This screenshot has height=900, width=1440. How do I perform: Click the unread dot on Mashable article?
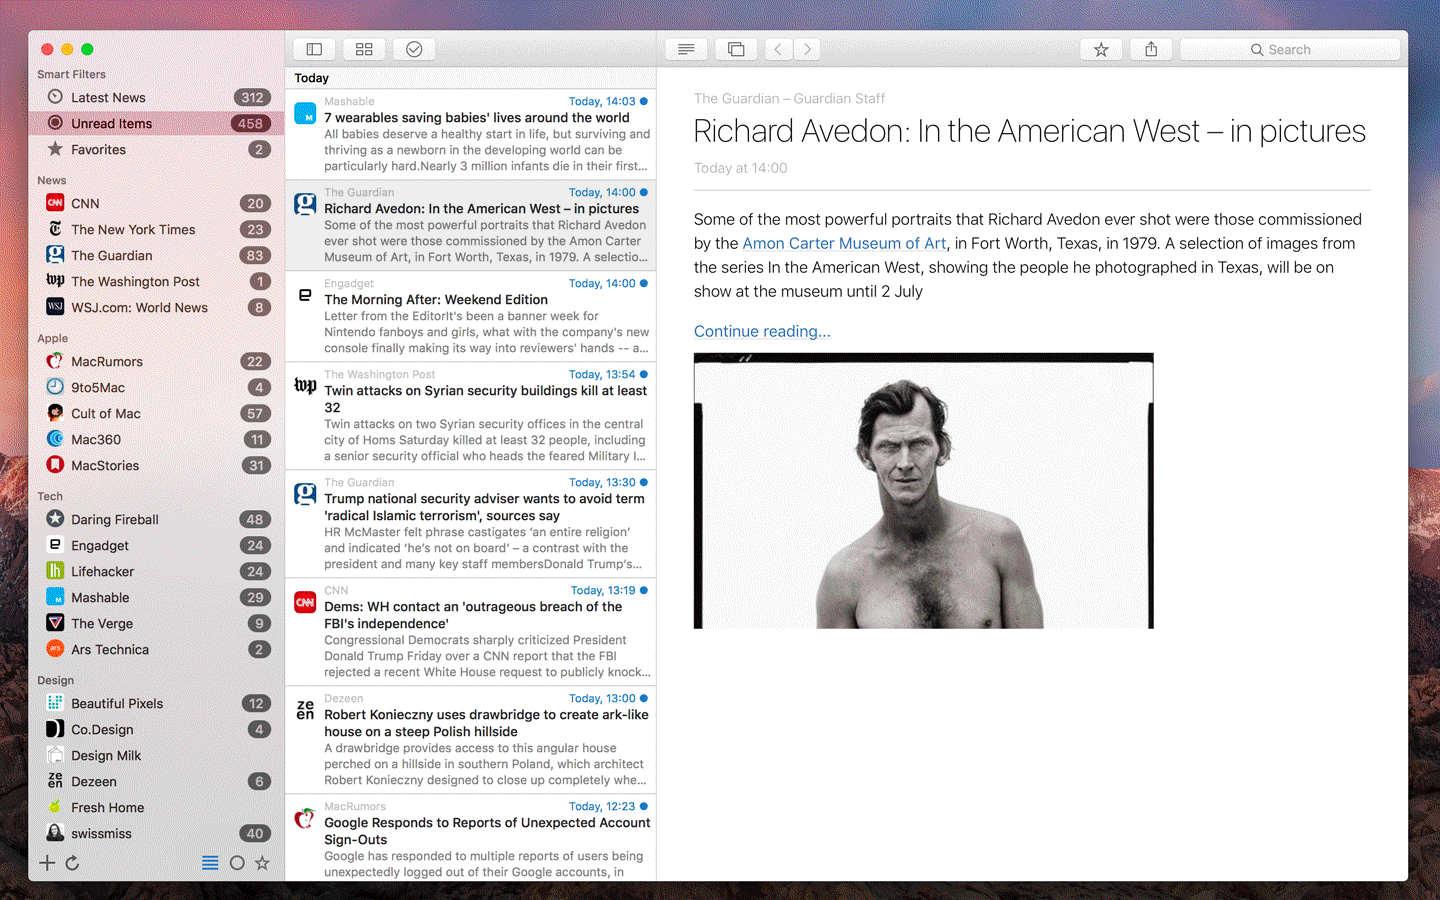coord(644,101)
